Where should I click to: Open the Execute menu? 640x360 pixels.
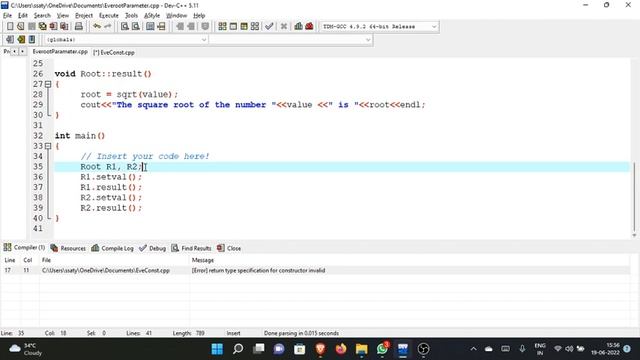click(109, 16)
